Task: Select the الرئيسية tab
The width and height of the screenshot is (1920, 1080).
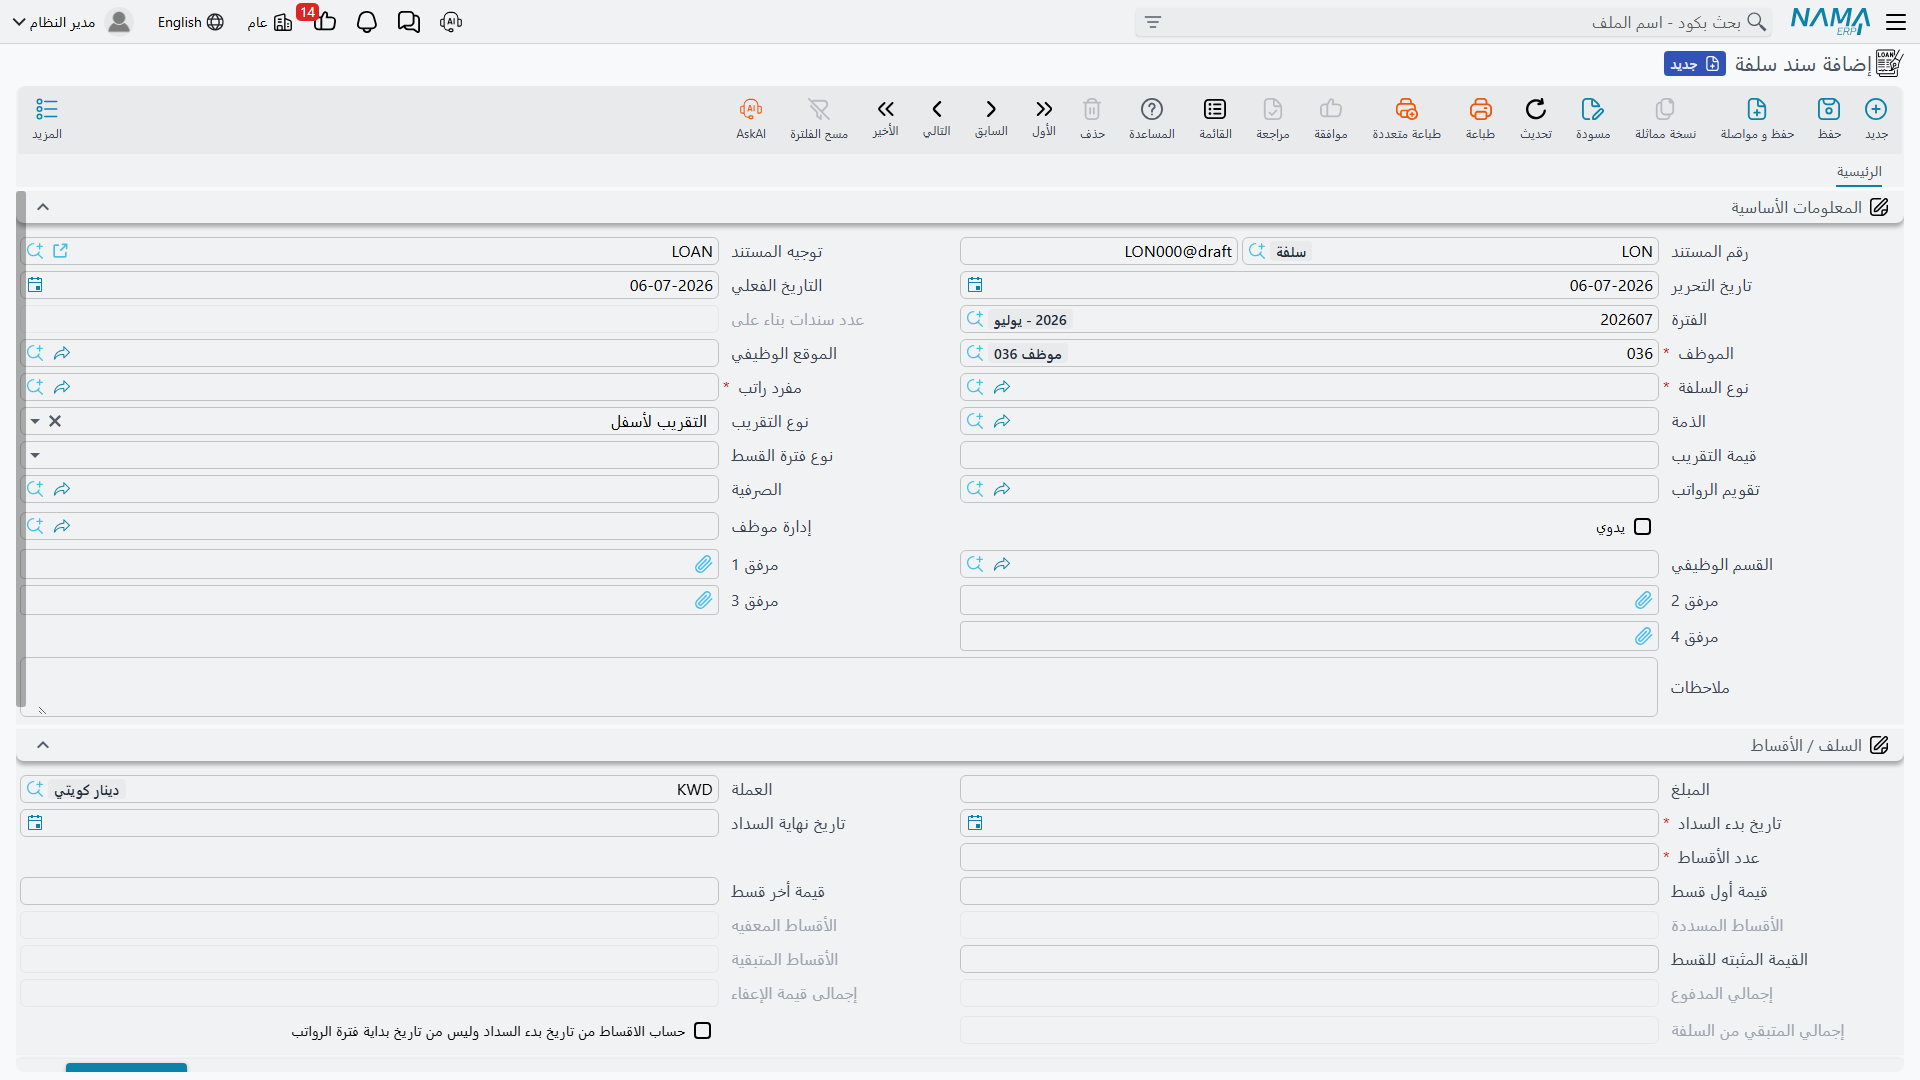Action: click(1859, 172)
